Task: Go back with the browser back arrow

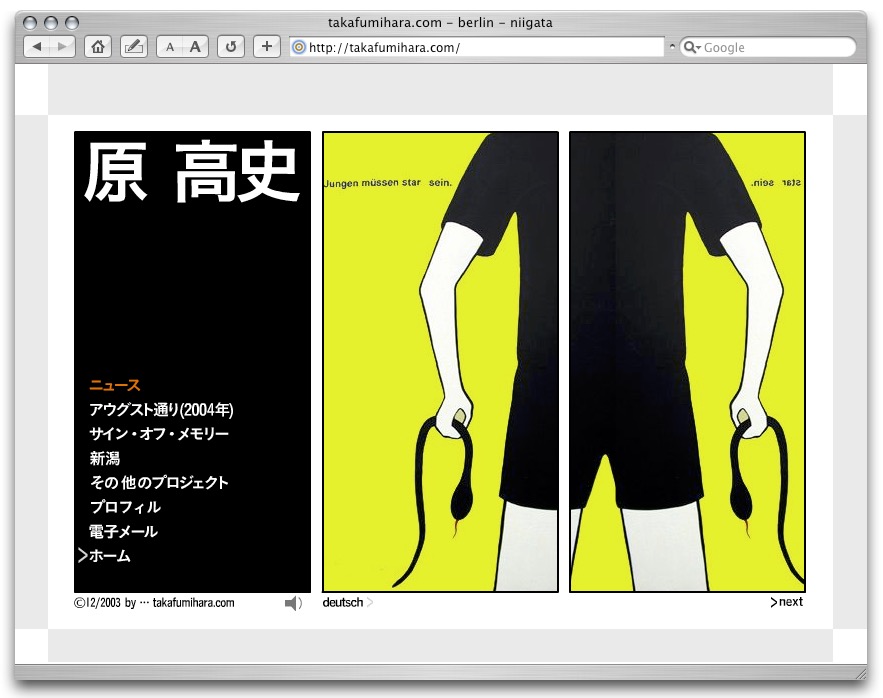Action: coord(37,47)
